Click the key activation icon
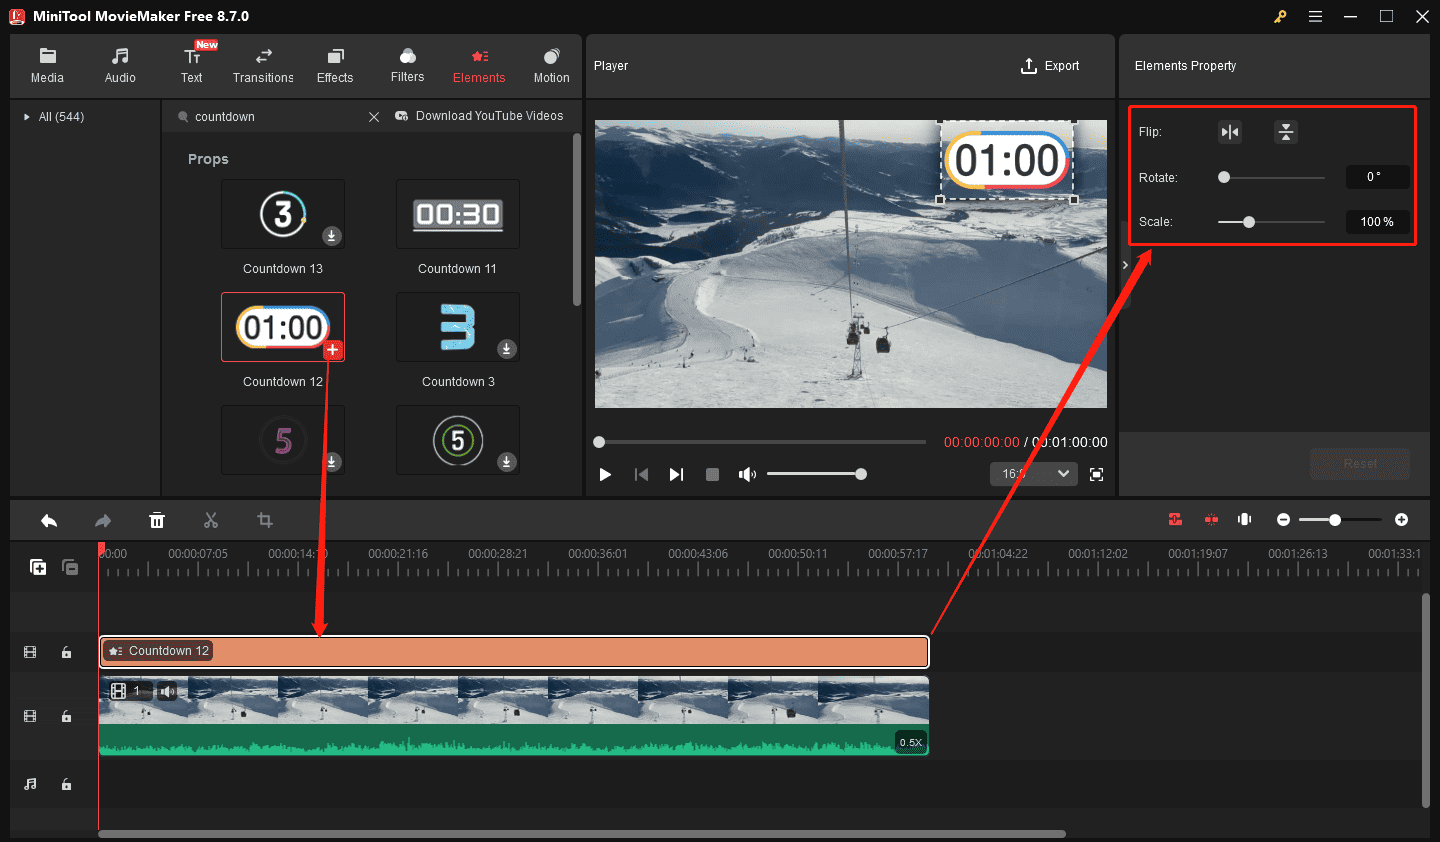Screen dimensions: 1440x842 tap(1280, 16)
